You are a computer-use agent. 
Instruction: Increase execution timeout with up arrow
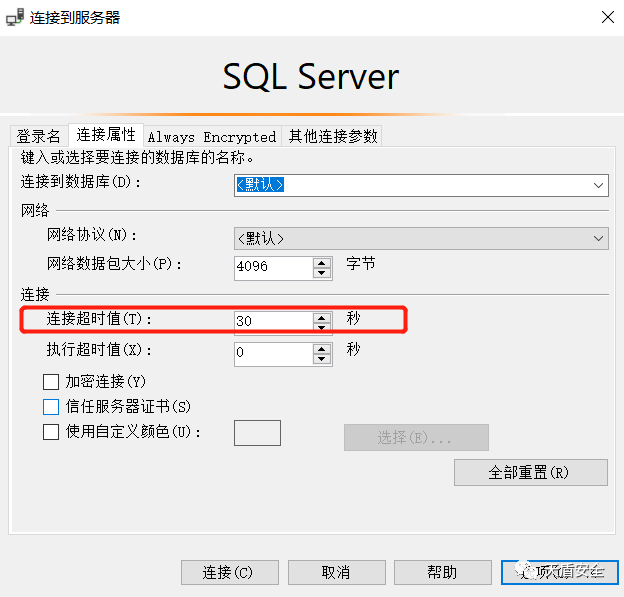point(322,347)
